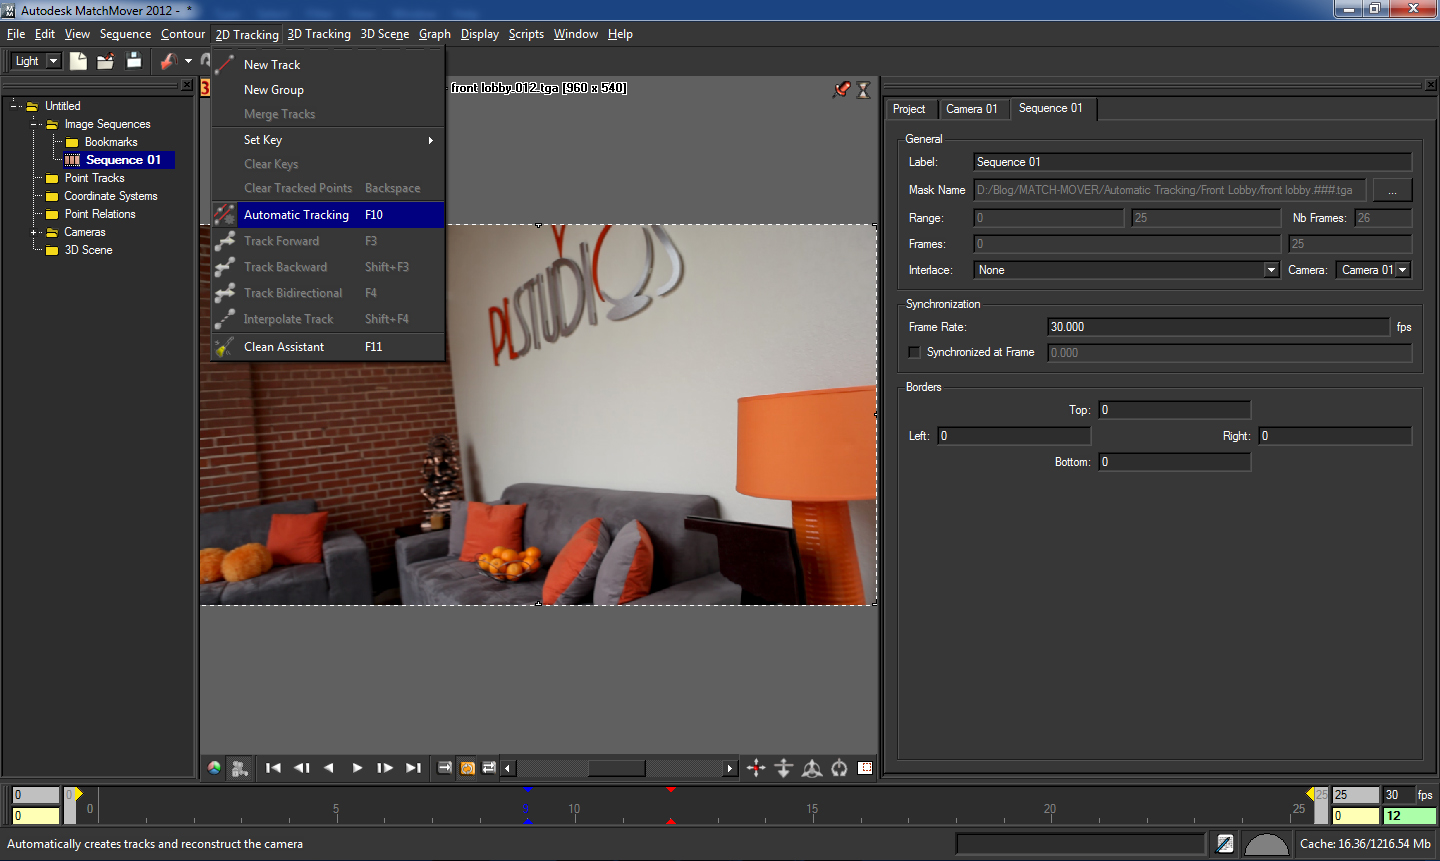Open the Scripts menu
The height and width of the screenshot is (861, 1440).
tap(526, 34)
